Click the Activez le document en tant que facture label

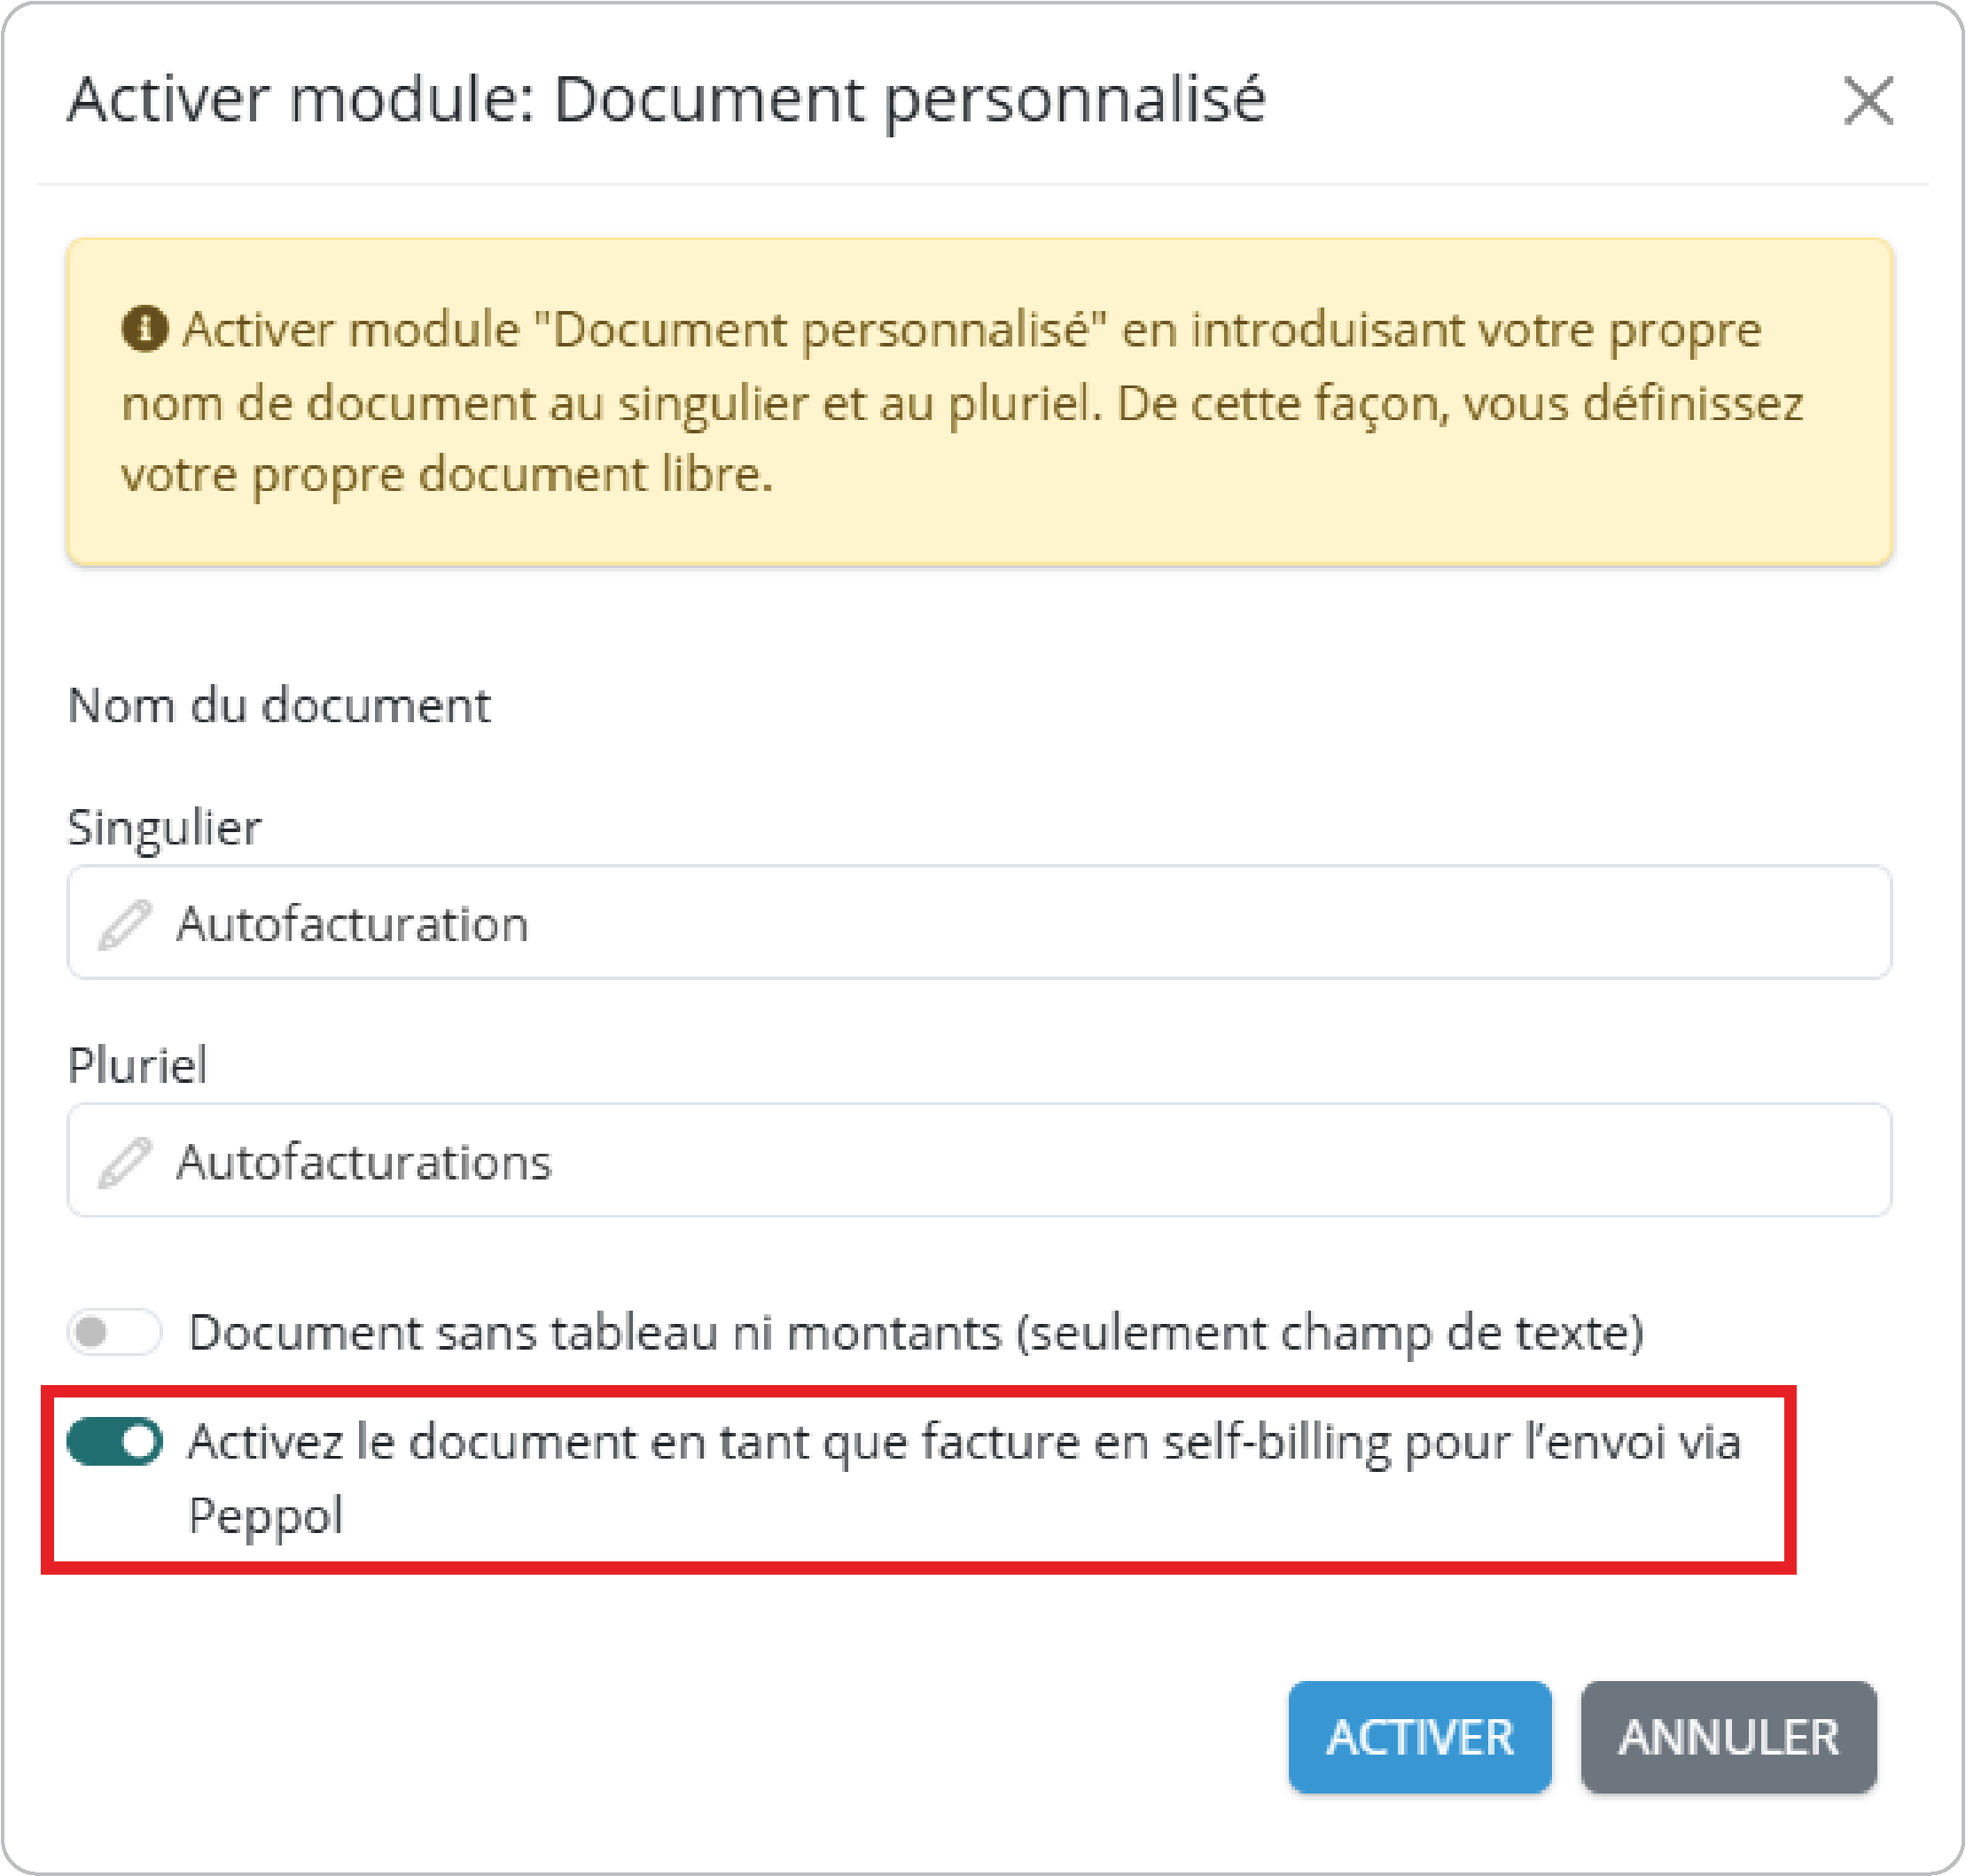tap(963, 1442)
